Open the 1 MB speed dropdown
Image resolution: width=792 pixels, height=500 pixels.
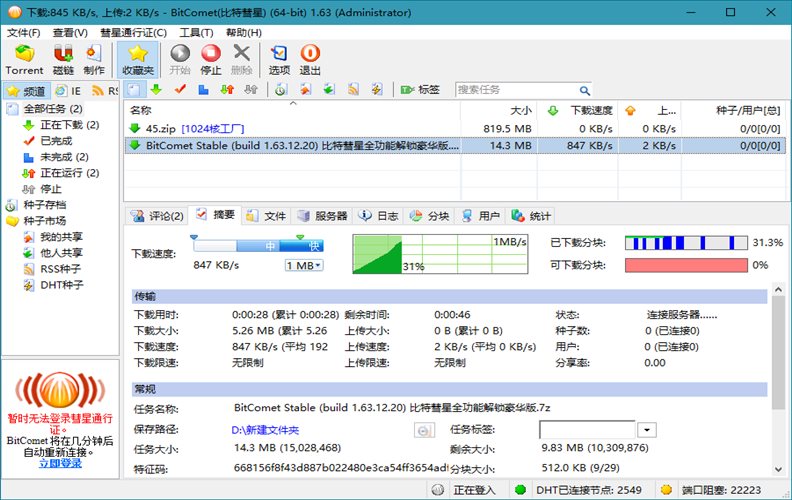tap(304, 266)
